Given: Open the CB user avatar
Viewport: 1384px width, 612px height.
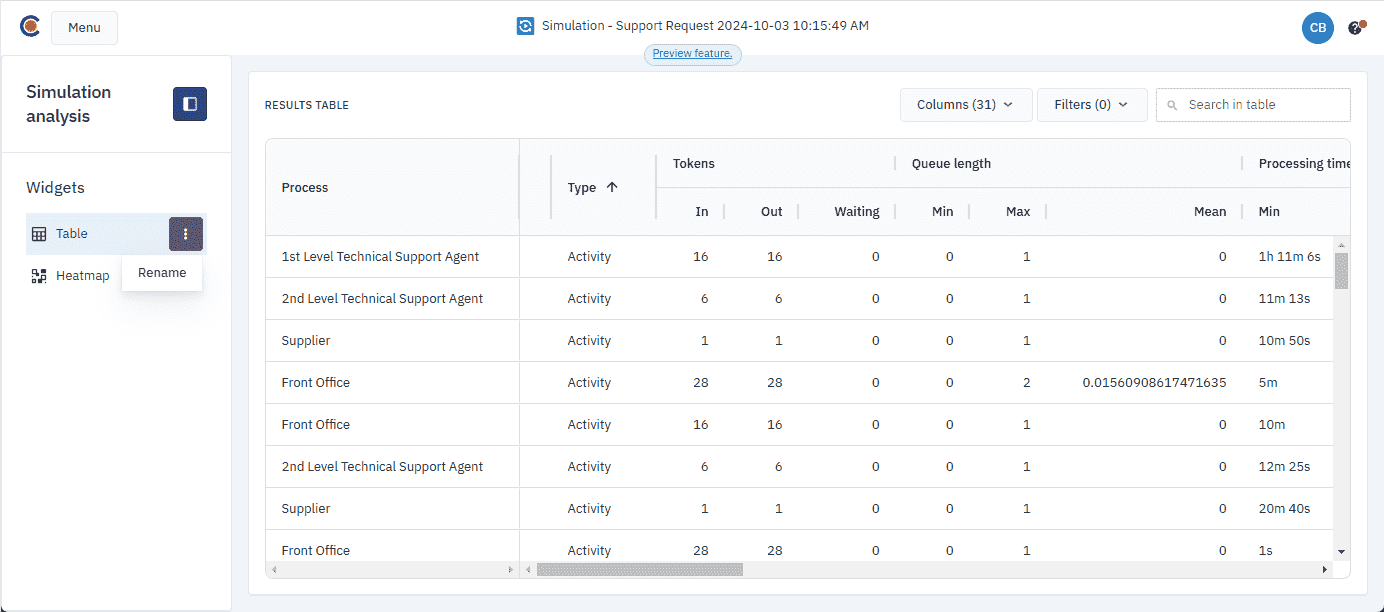Looking at the screenshot, I should click(1318, 28).
